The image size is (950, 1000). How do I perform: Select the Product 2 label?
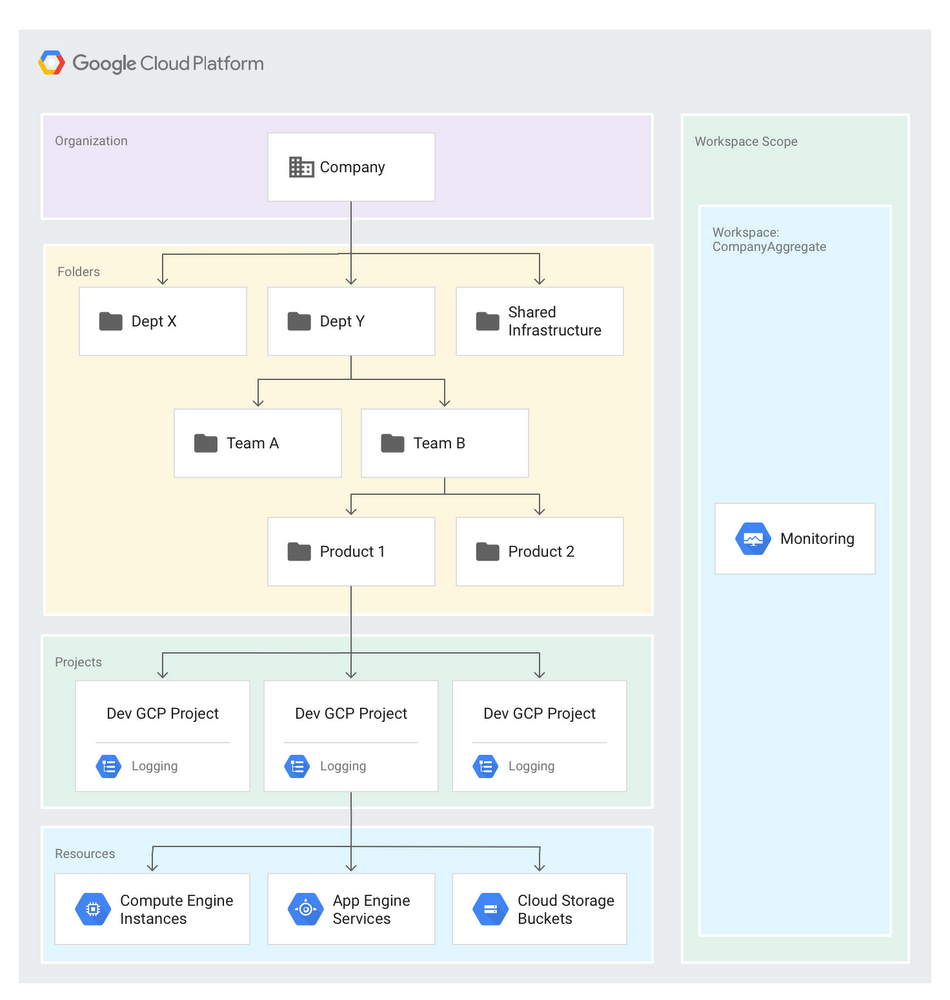[x=541, y=552]
